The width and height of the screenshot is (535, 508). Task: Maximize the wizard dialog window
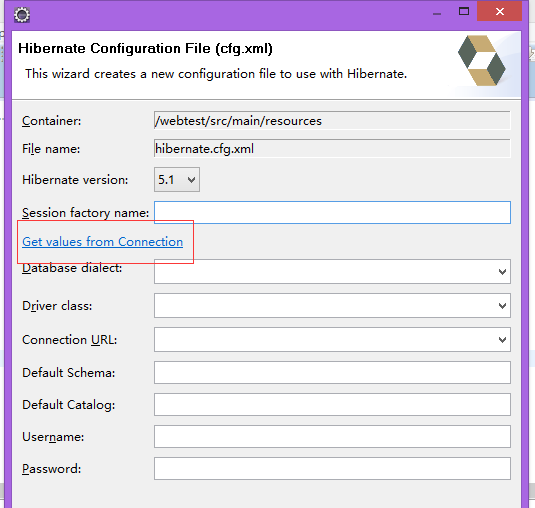(464, 11)
